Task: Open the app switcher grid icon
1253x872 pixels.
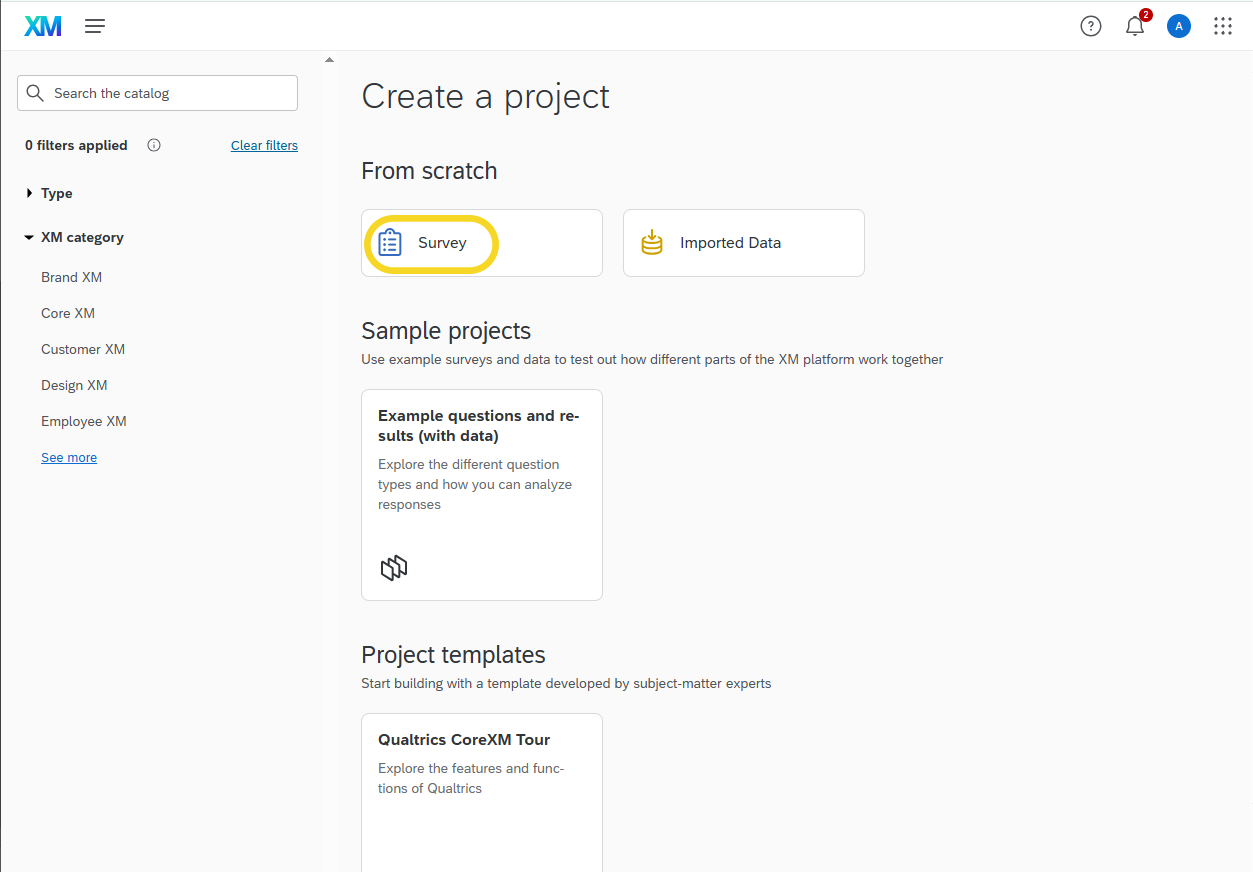Action: 1222,26
